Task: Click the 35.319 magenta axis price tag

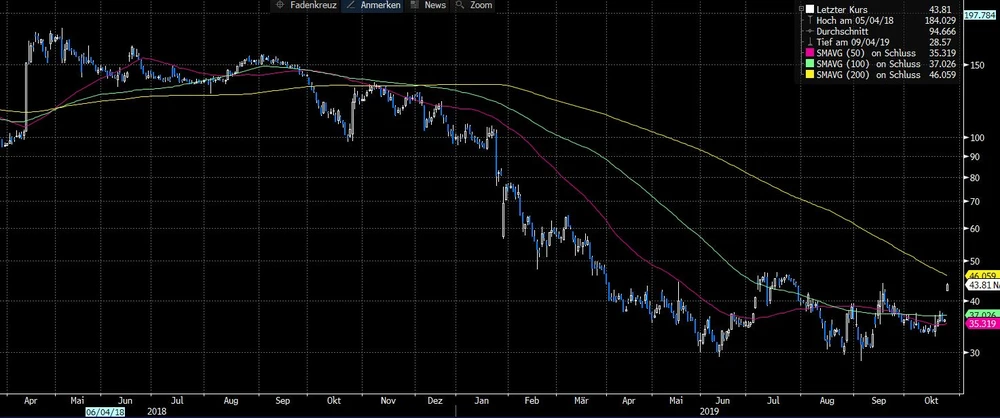Action: click(978, 324)
